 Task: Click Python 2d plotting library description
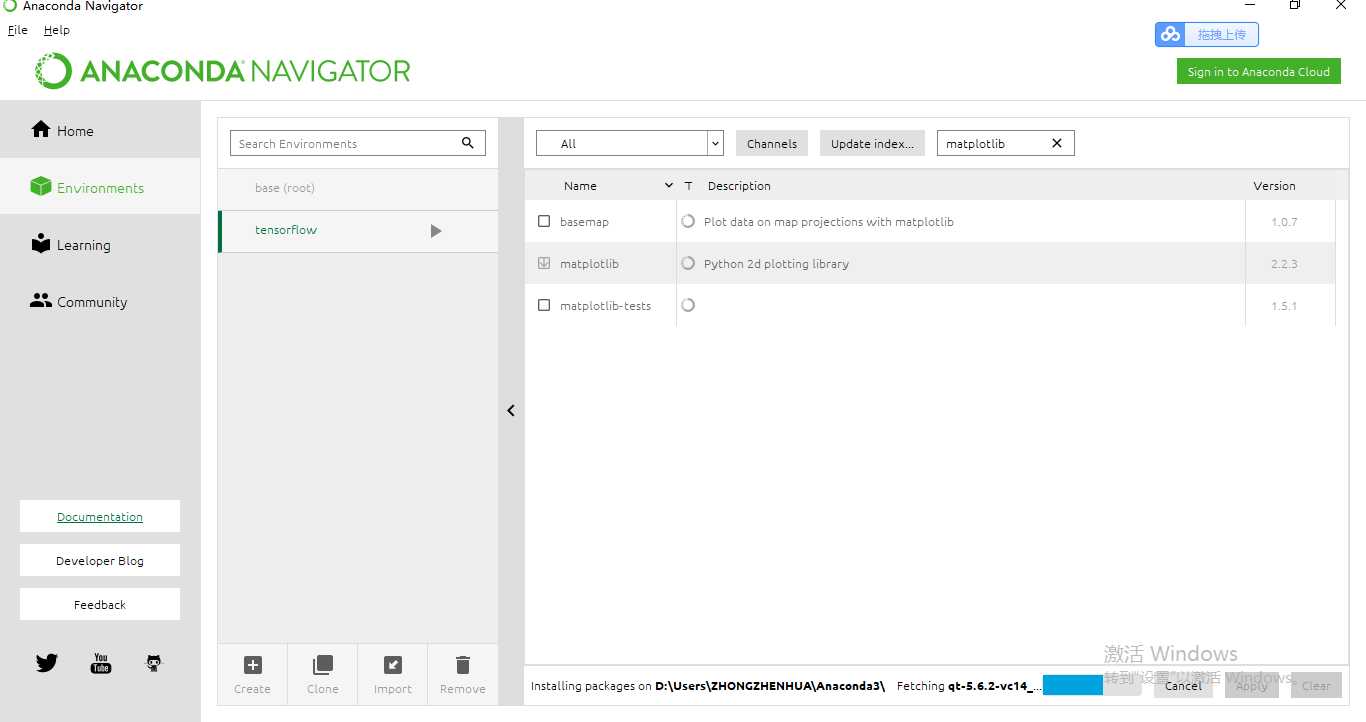coord(776,264)
